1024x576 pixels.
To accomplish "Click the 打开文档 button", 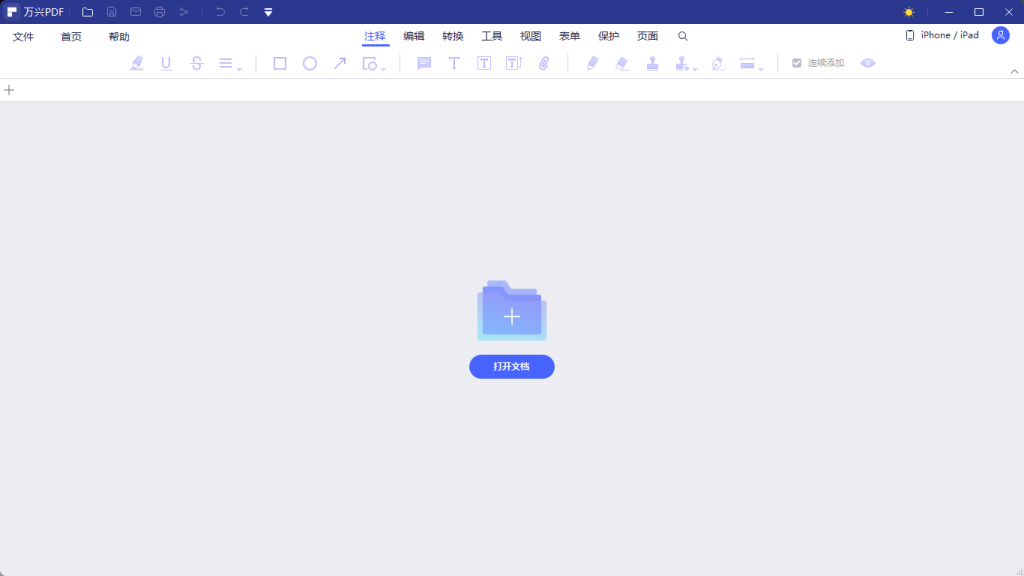I will point(512,367).
